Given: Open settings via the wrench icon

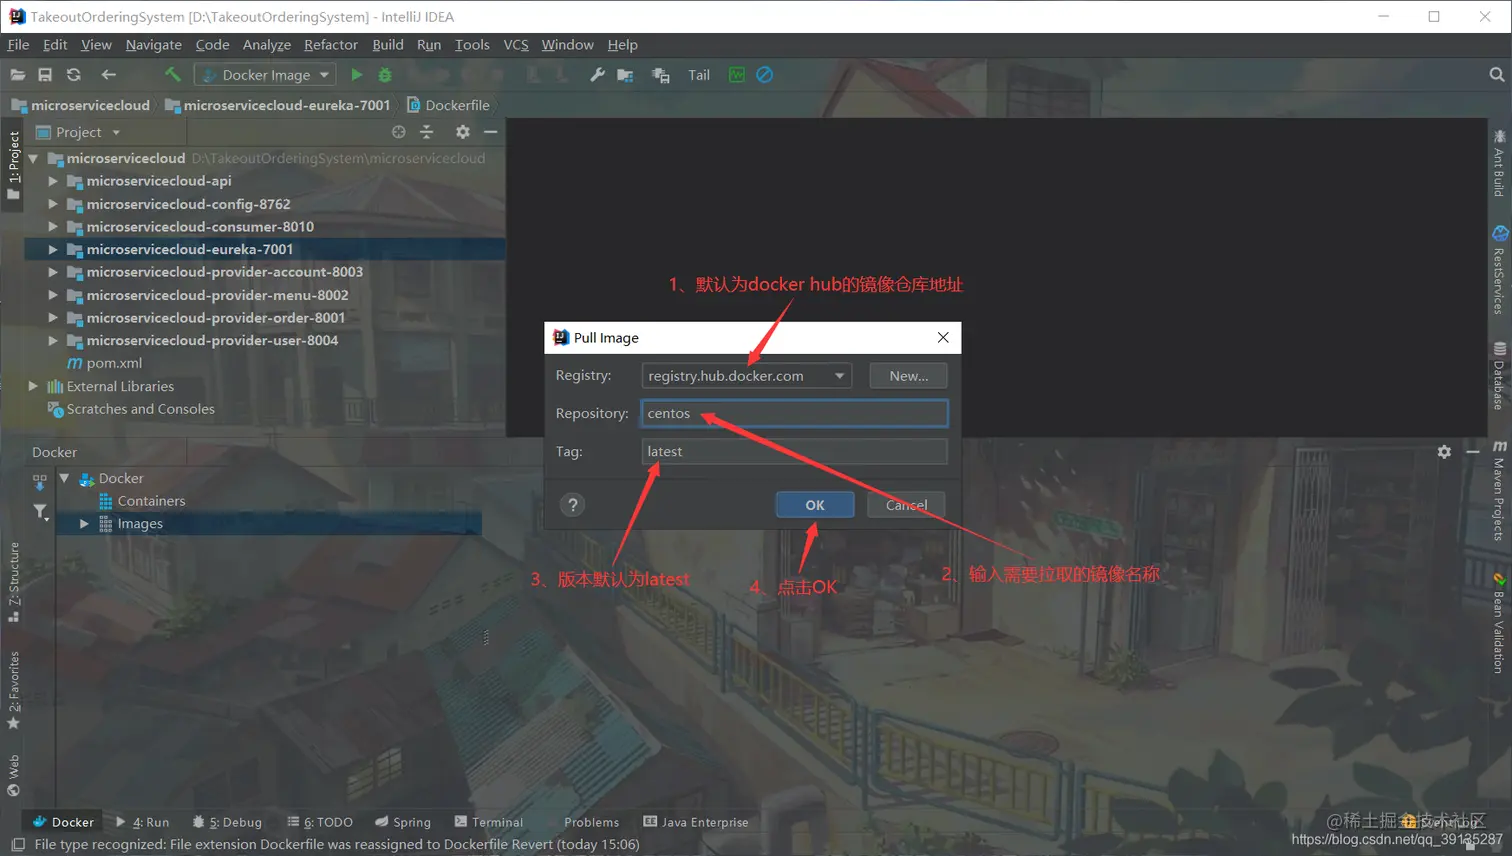Looking at the screenshot, I should 597,75.
